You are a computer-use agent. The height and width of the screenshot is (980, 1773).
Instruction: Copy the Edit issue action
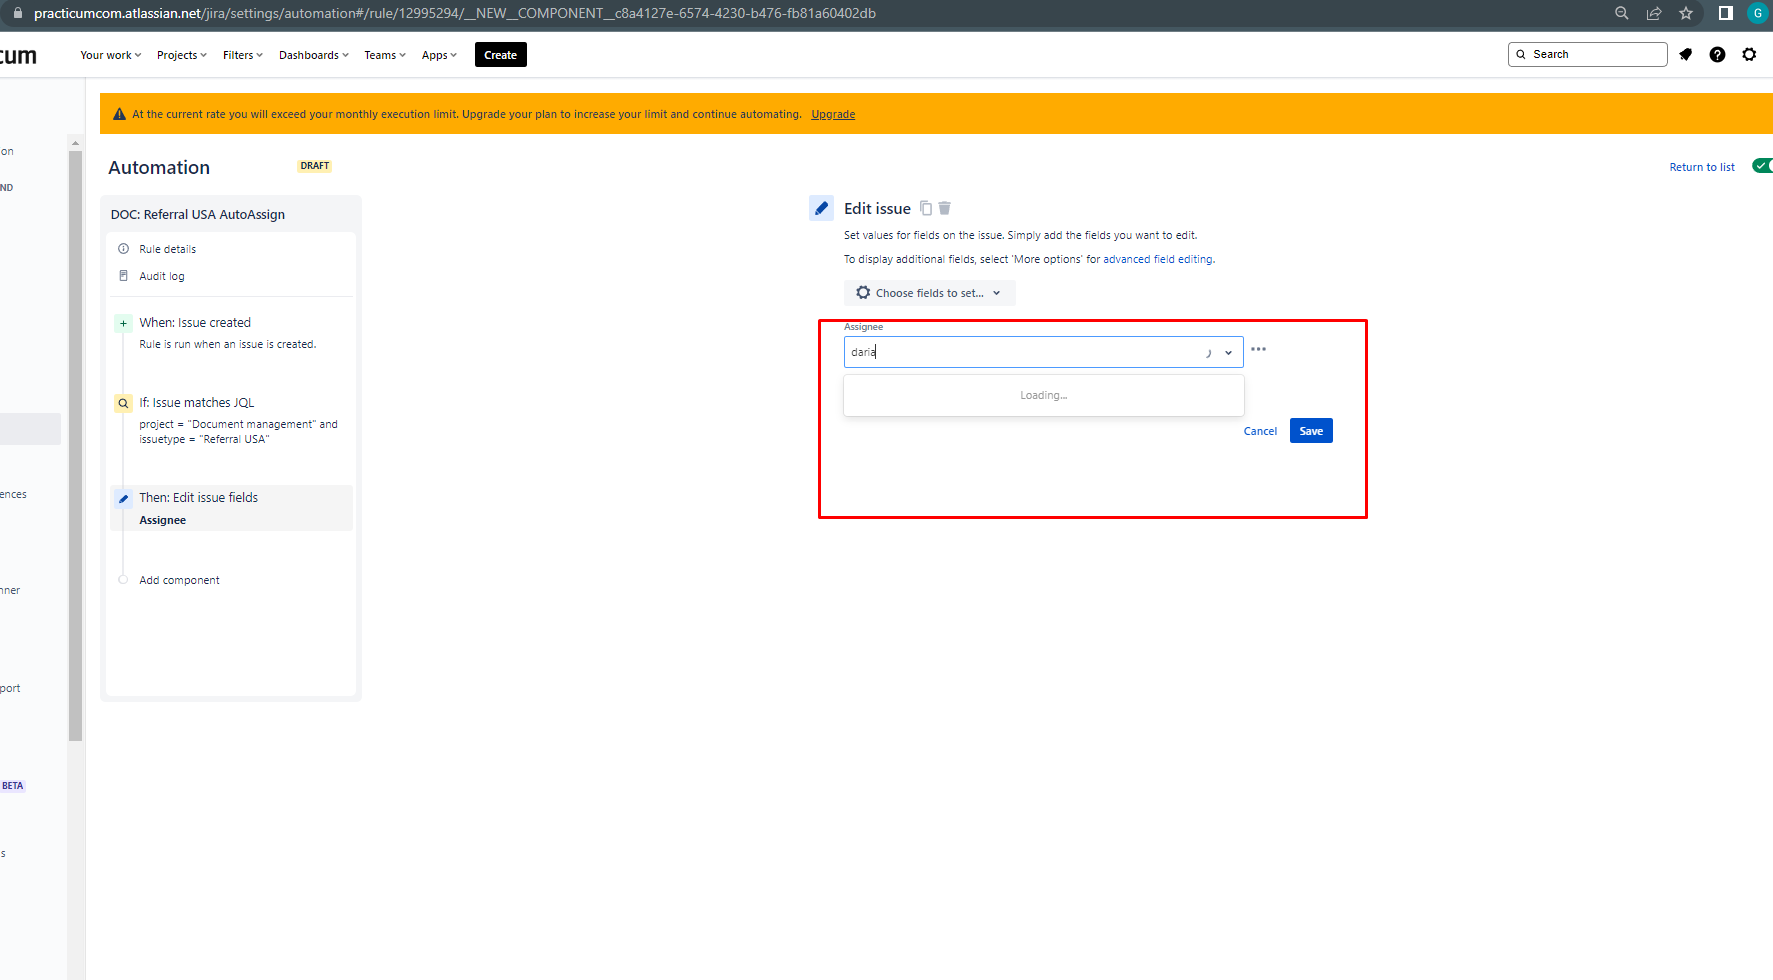click(x=925, y=207)
